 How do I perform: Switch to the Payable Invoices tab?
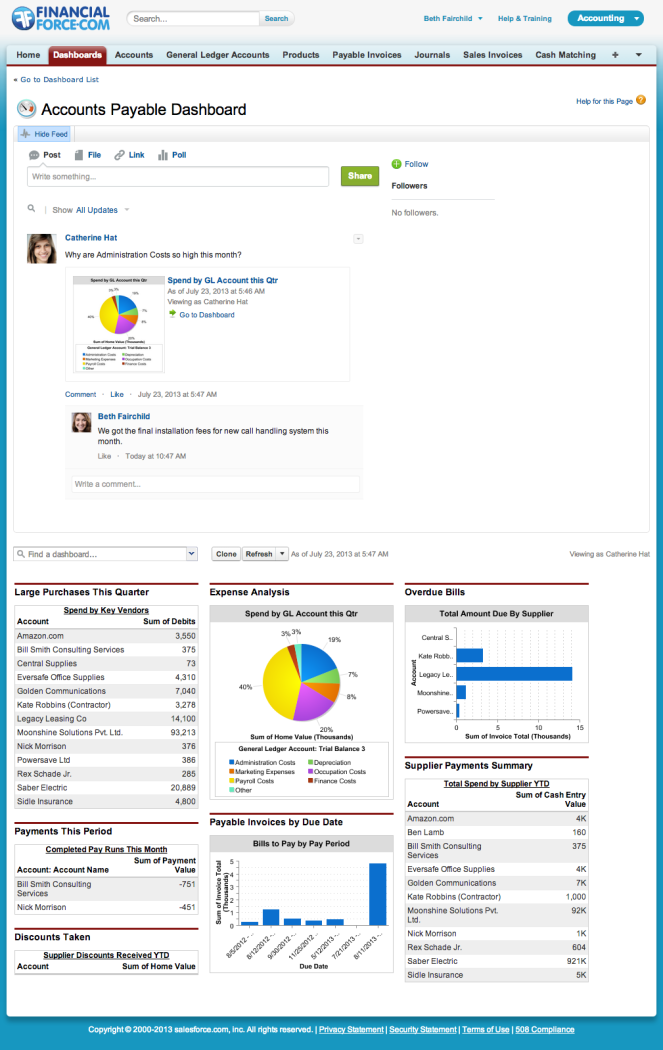(x=367, y=55)
